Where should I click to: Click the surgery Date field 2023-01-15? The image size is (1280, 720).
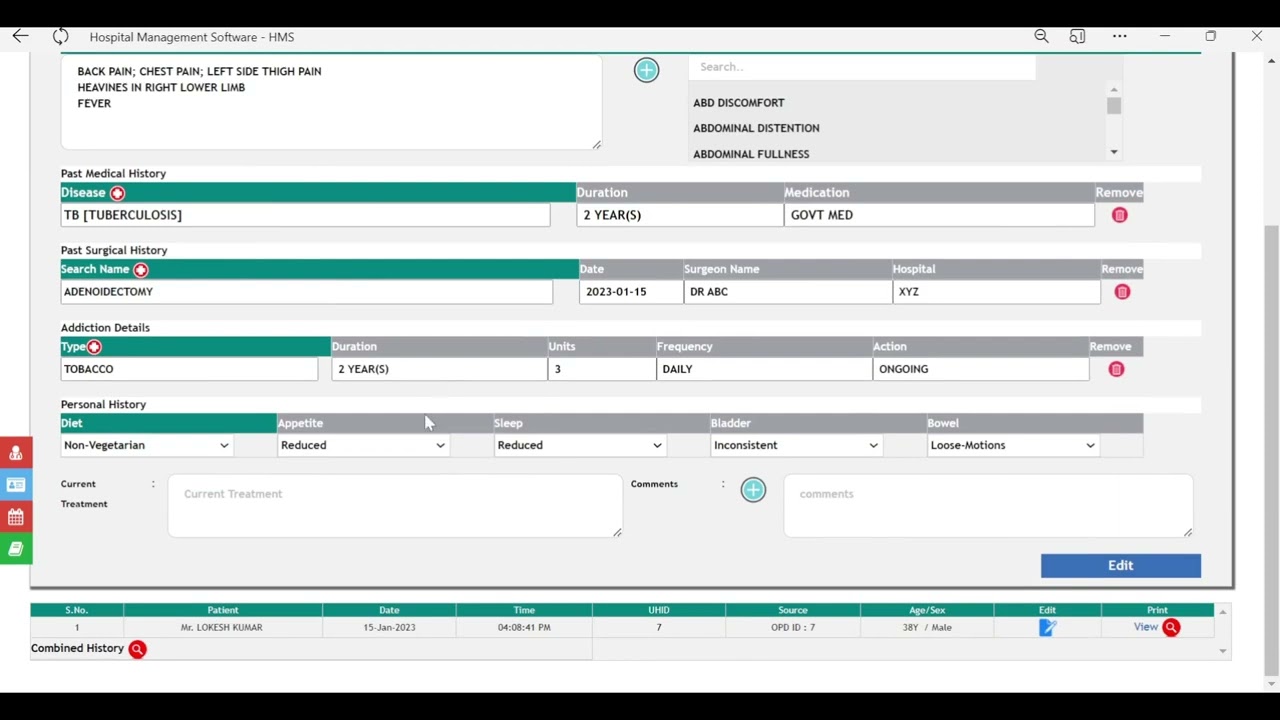pyautogui.click(x=630, y=292)
